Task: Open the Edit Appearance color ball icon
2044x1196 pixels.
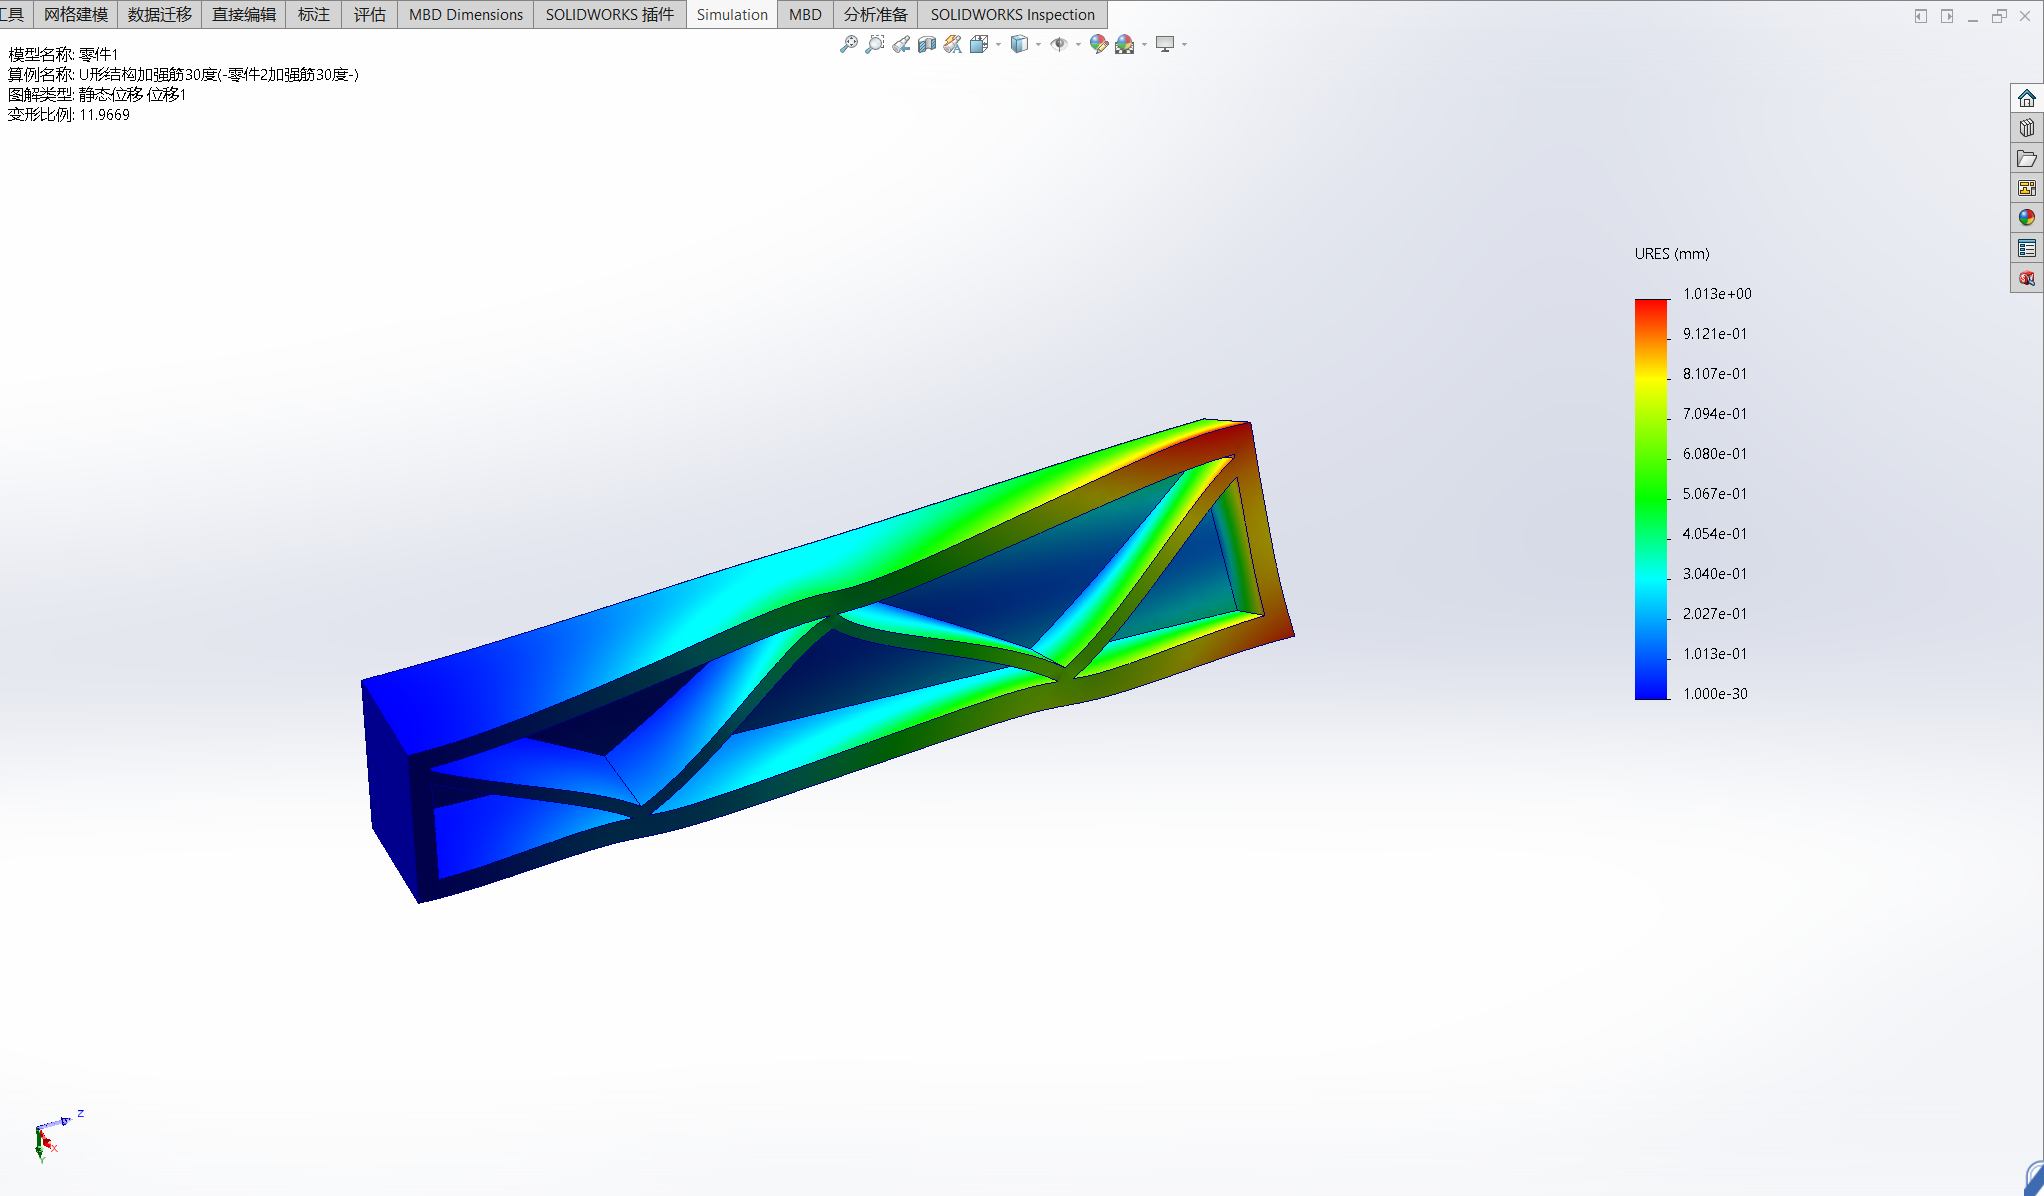Action: [x=1098, y=44]
